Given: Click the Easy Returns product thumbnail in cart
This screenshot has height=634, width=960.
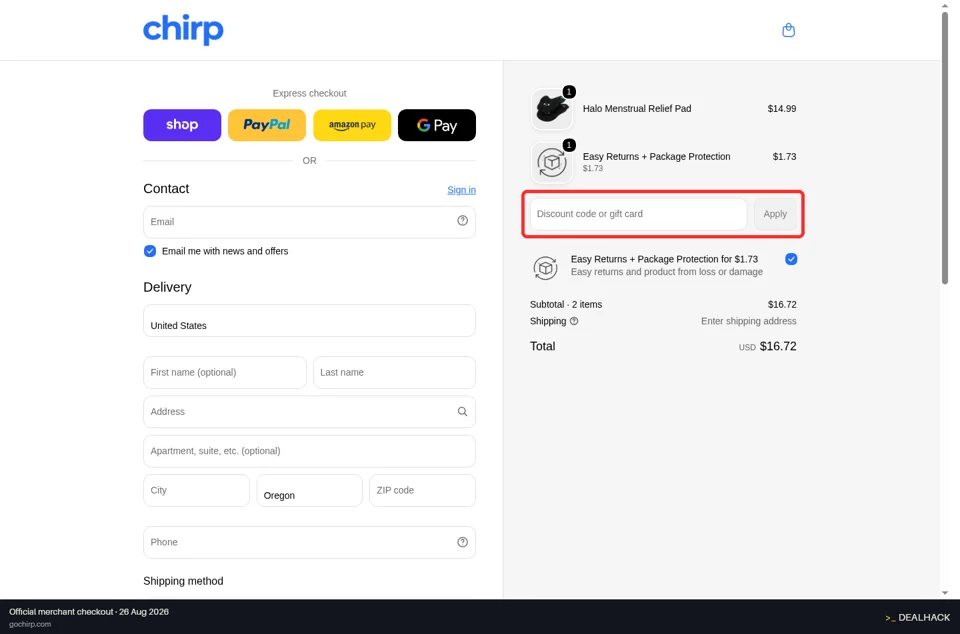Looking at the screenshot, I should tap(552, 162).
